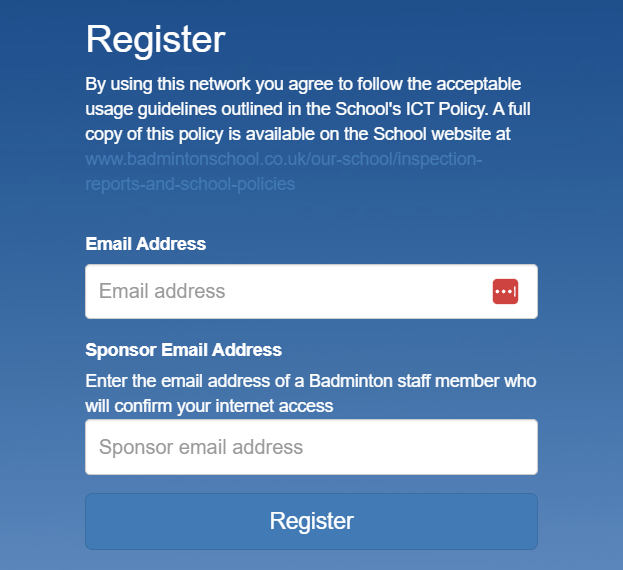Click the 'Email address' placeholder text
Screen dimensions: 623x570
(x=162, y=291)
